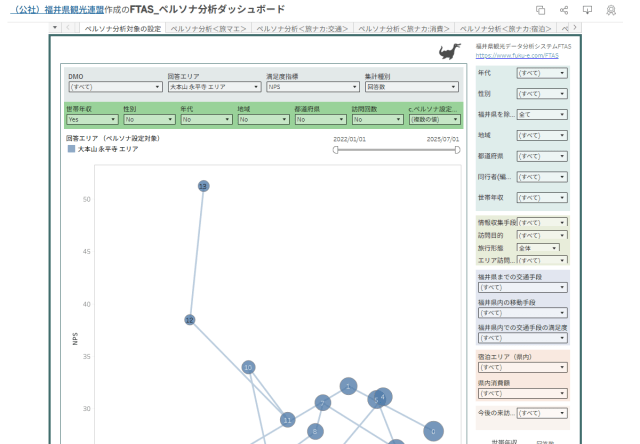The height and width of the screenshot is (444, 640).
Task: Open the right panel 都道府県 filter dropdown
Action: tap(542, 156)
